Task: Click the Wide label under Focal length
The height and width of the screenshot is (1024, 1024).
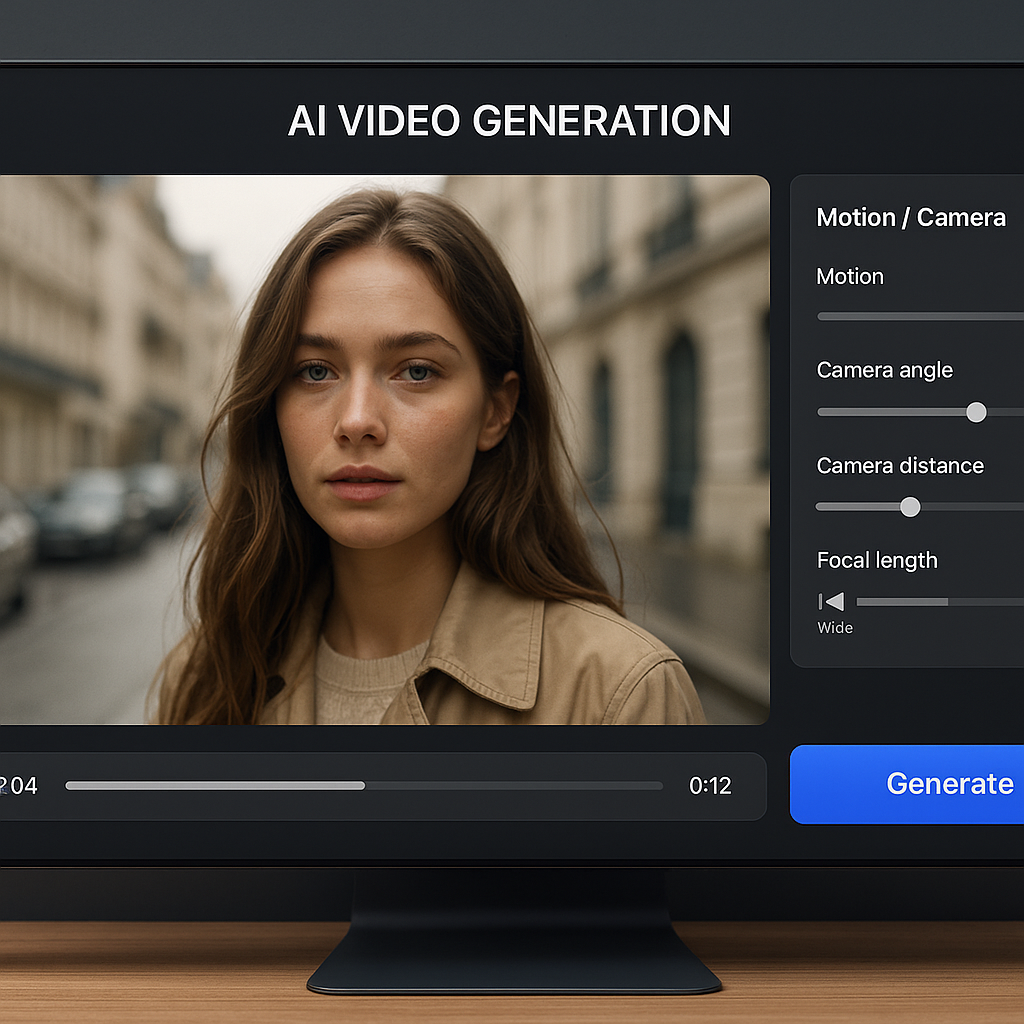Action: point(834,628)
